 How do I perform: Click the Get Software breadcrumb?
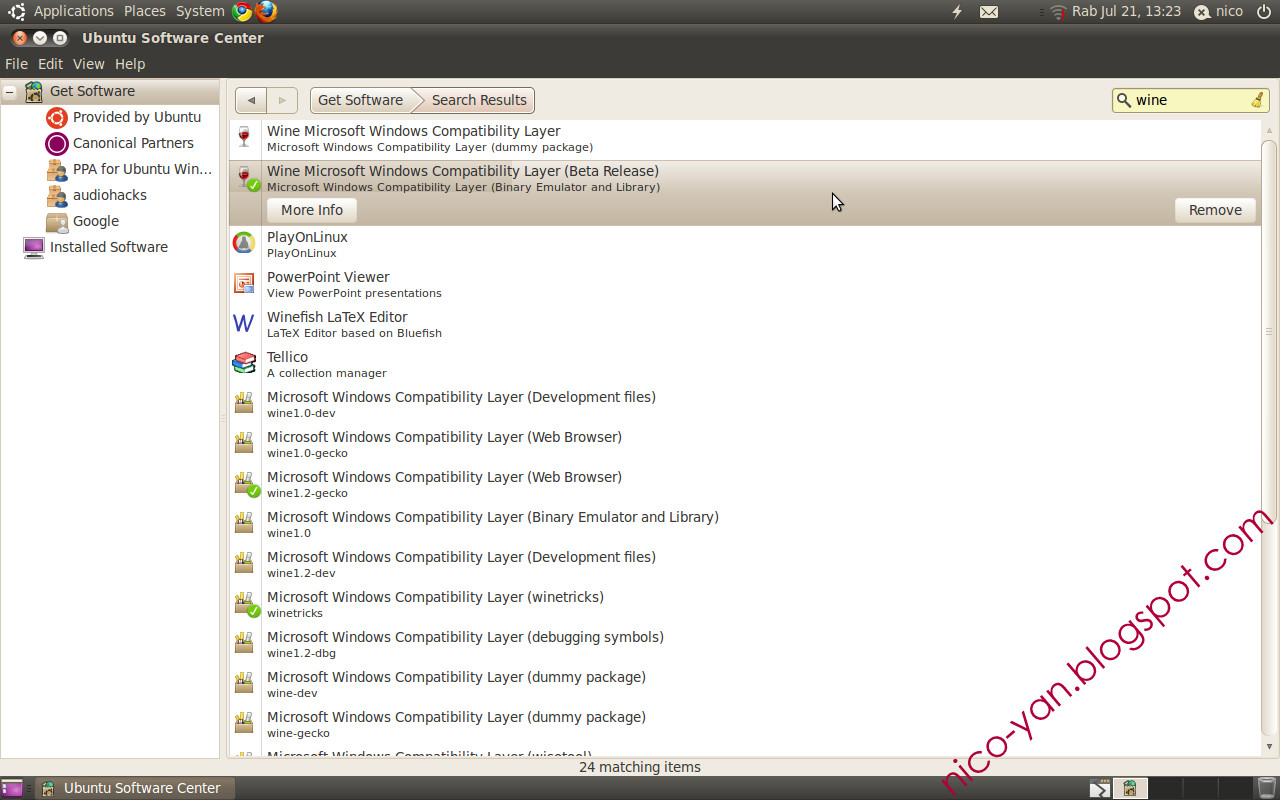(360, 100)
